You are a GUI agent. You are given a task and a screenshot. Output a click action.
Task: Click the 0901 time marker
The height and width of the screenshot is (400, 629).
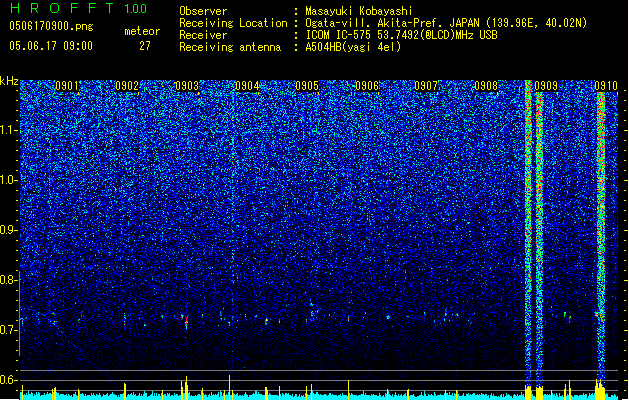click(67, 86)
